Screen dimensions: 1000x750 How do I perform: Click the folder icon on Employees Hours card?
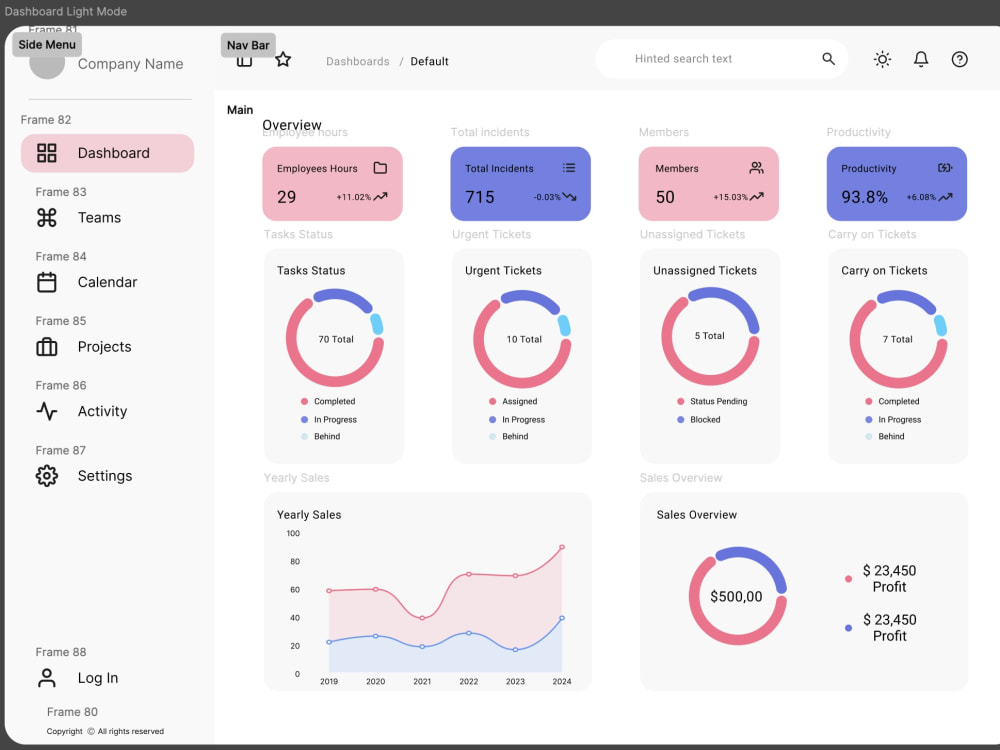tap(380, 168)
